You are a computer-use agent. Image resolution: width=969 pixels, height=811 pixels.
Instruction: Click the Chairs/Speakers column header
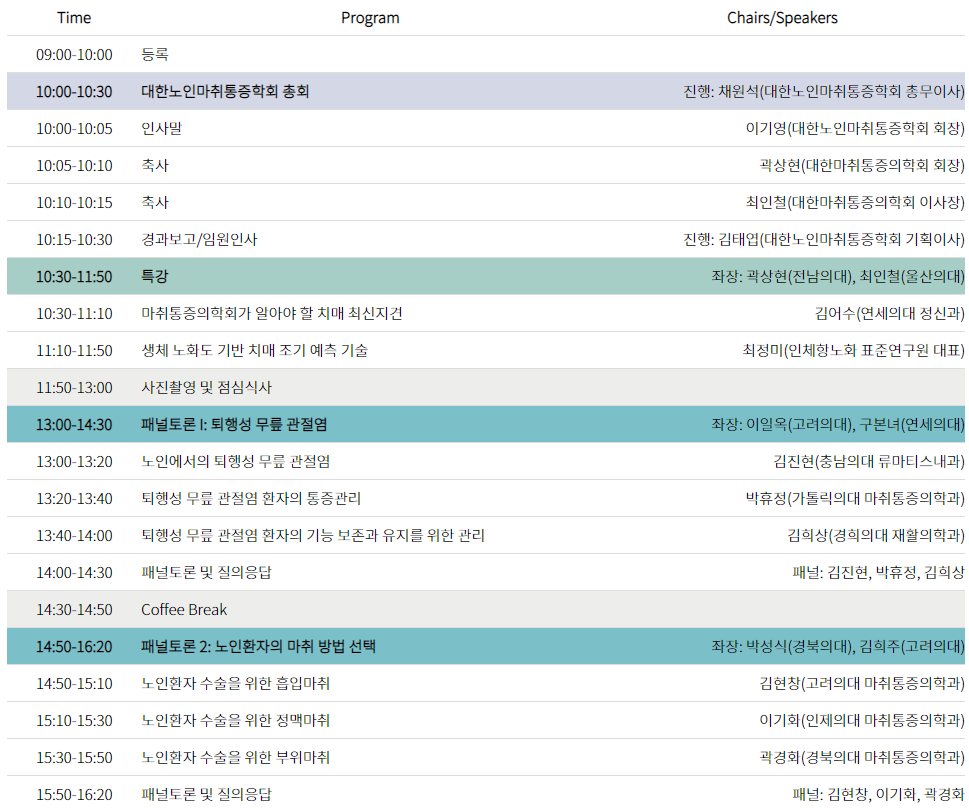782,18
